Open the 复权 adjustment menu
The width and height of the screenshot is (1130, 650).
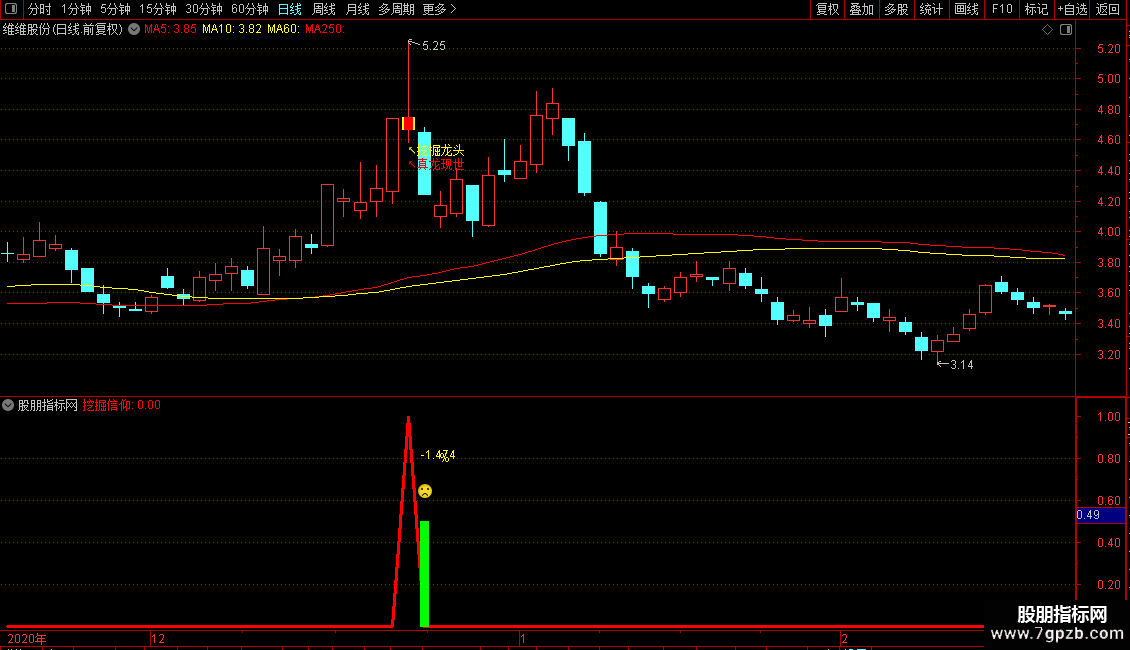[x=827, y=9]
